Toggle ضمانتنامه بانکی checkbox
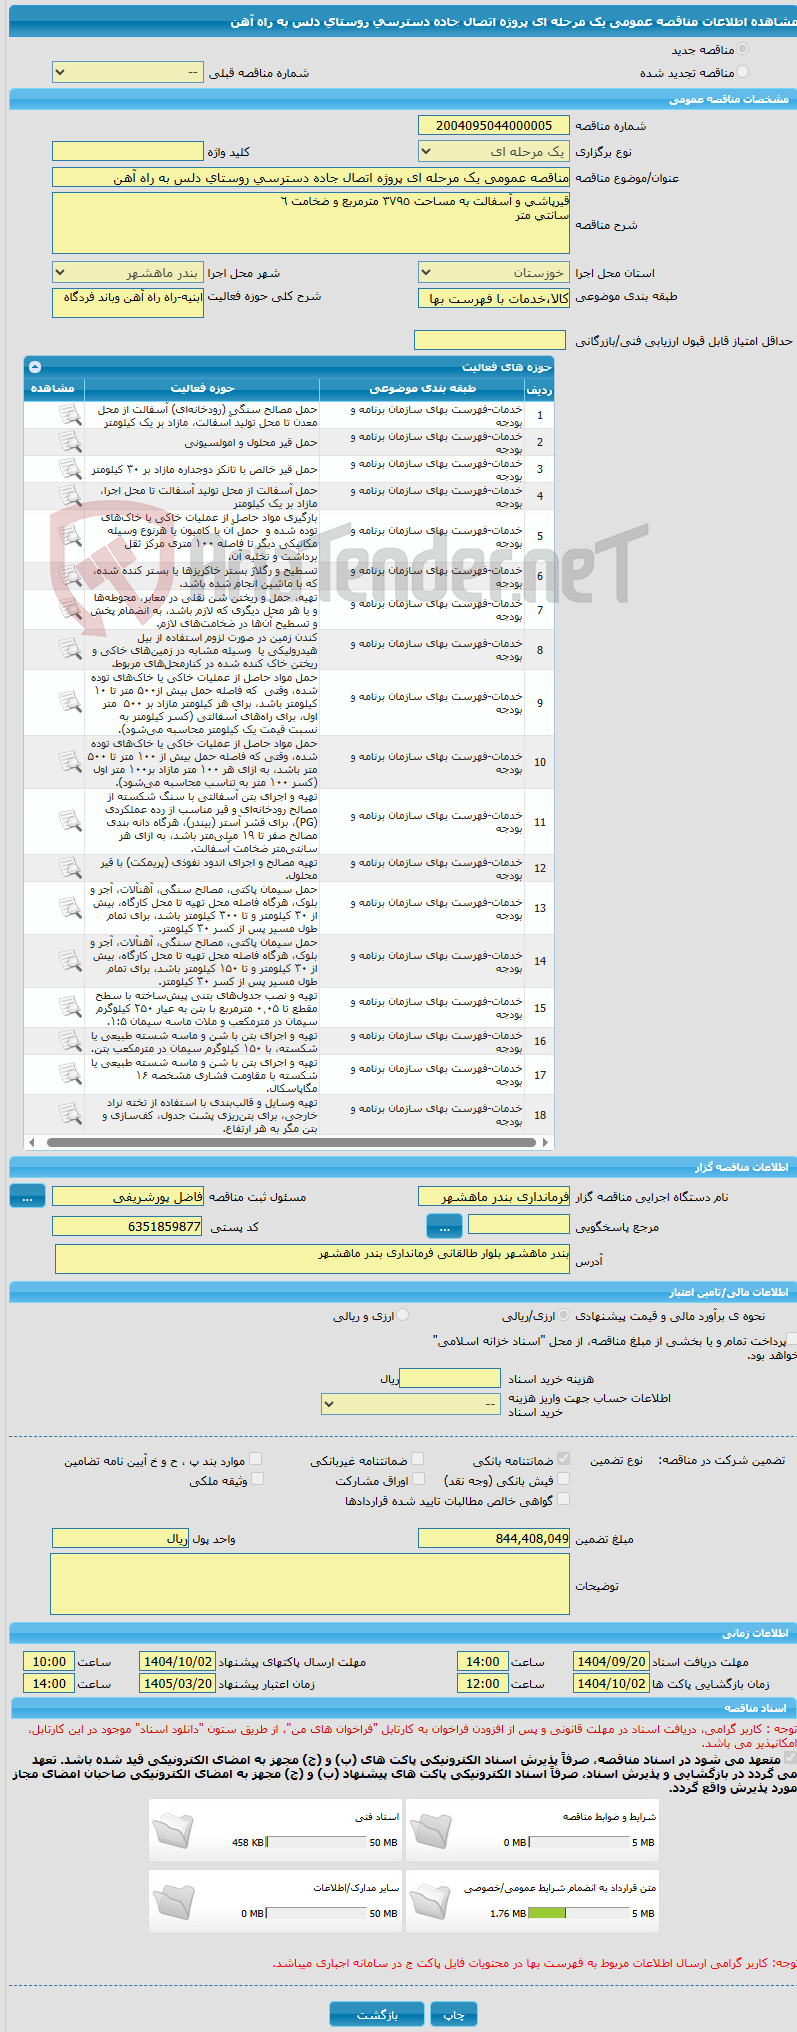Image resolution: width=797 pixels, height=2032 pixels. point(563,1459)
